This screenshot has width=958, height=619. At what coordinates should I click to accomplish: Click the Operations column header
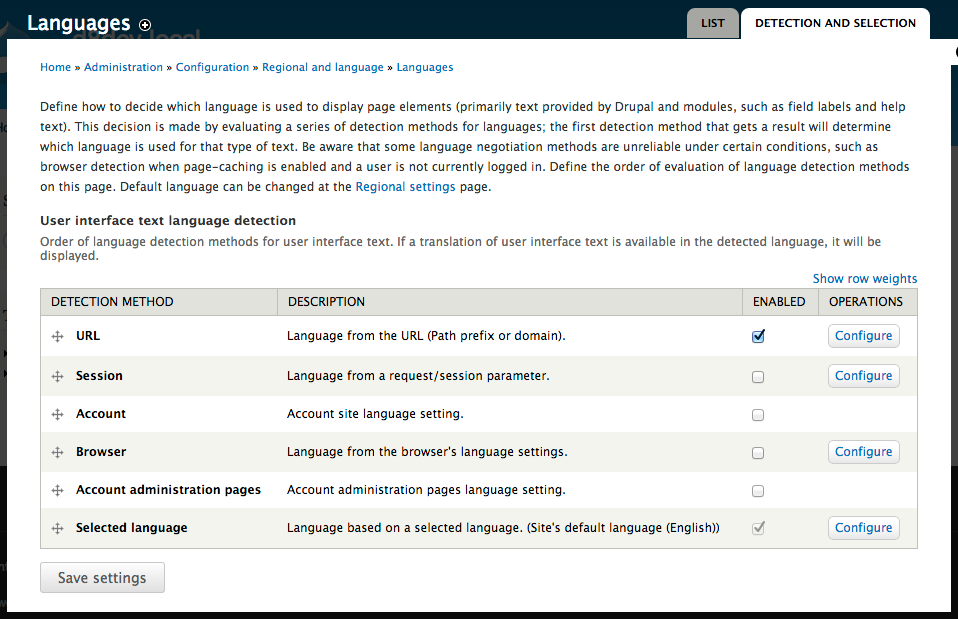point(866,302)
